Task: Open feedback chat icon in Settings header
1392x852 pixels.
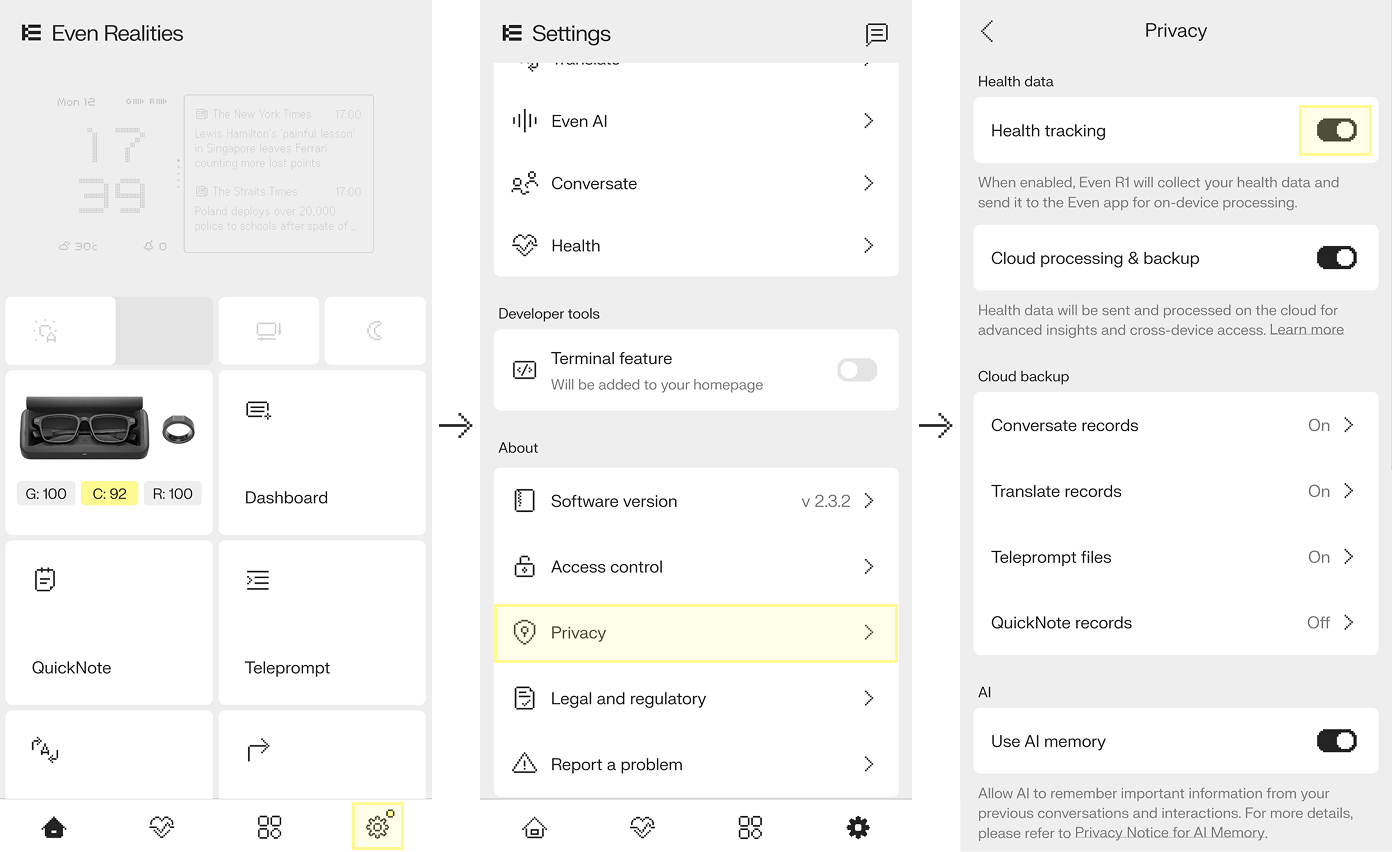Action: 876,35
